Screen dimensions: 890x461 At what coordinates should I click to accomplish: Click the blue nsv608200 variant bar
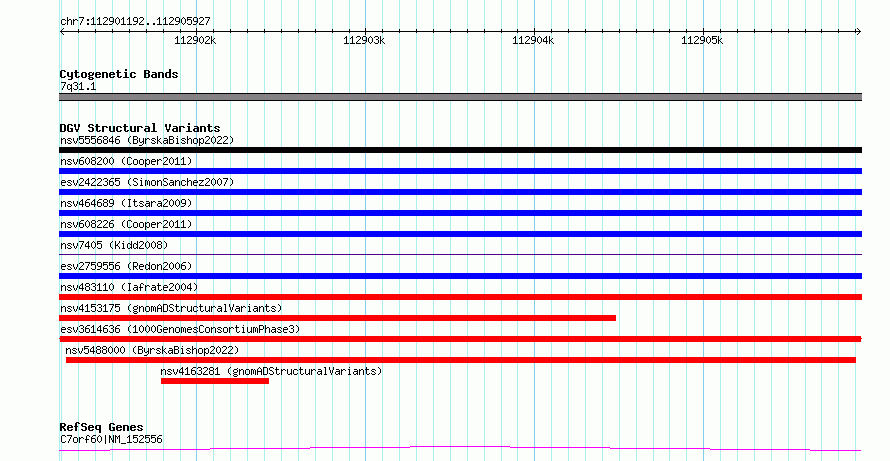460,171
